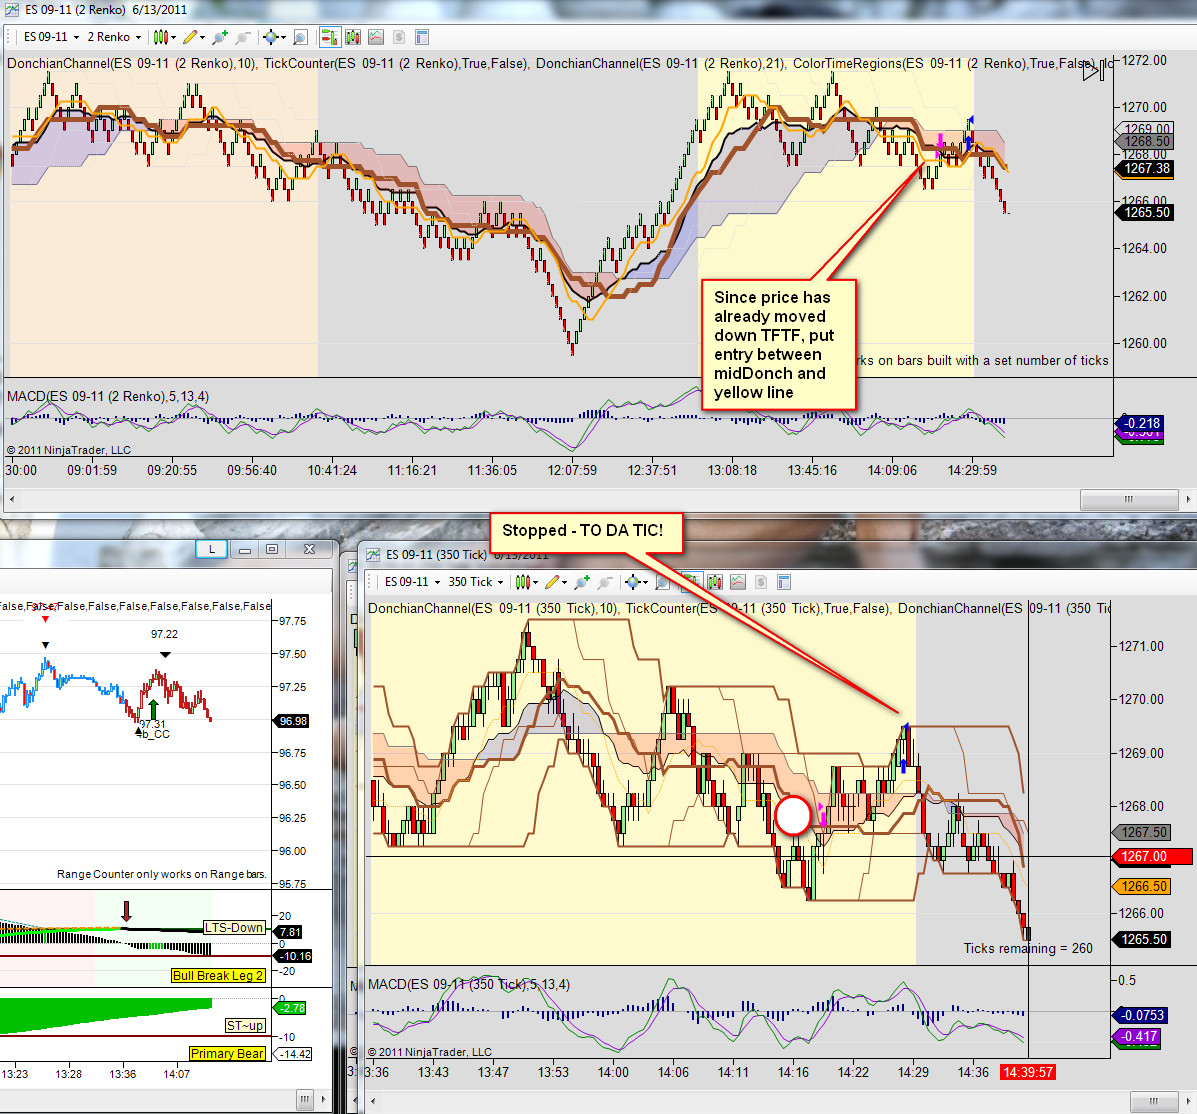1197x1114 pixels.
Task: Click the 350 Tick chart scrollbar thumb
Action: (1153, 1101)
